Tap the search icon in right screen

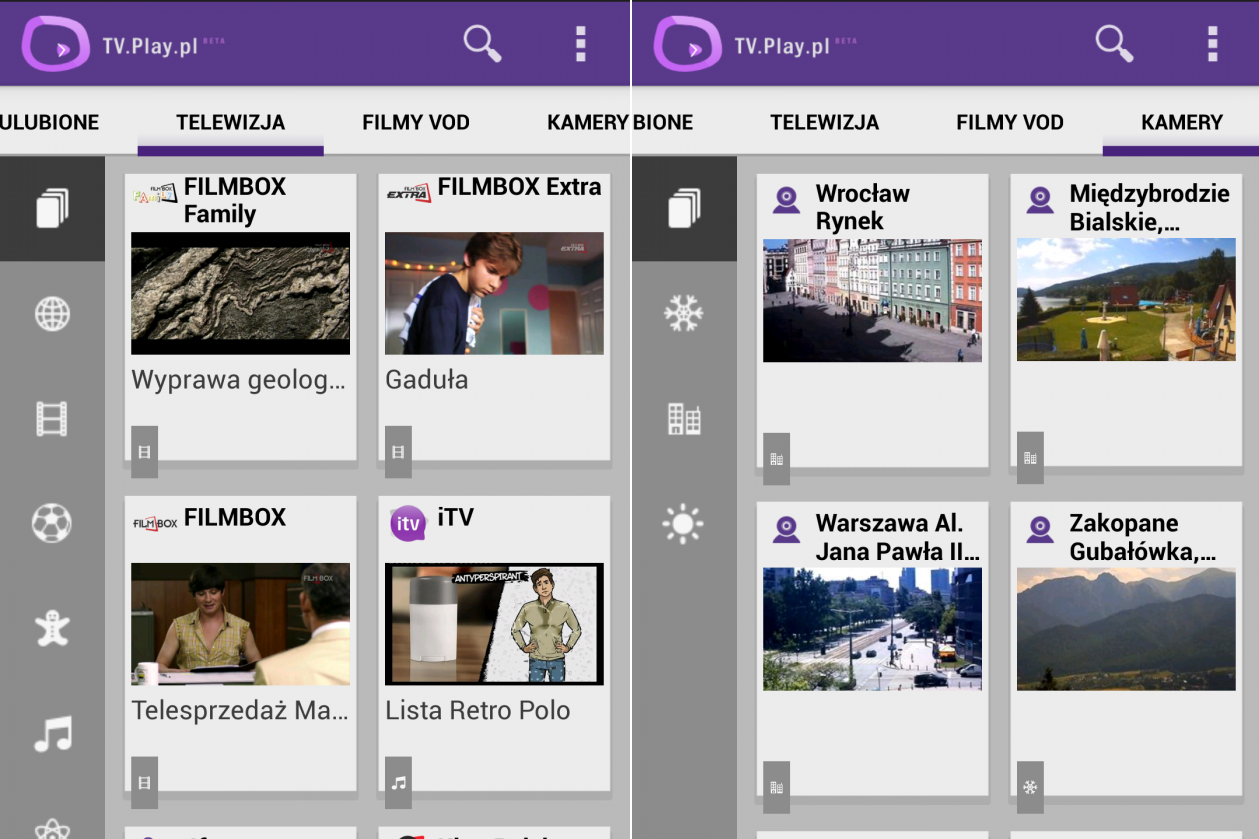pyautogui.click(x=1114, y=44)
